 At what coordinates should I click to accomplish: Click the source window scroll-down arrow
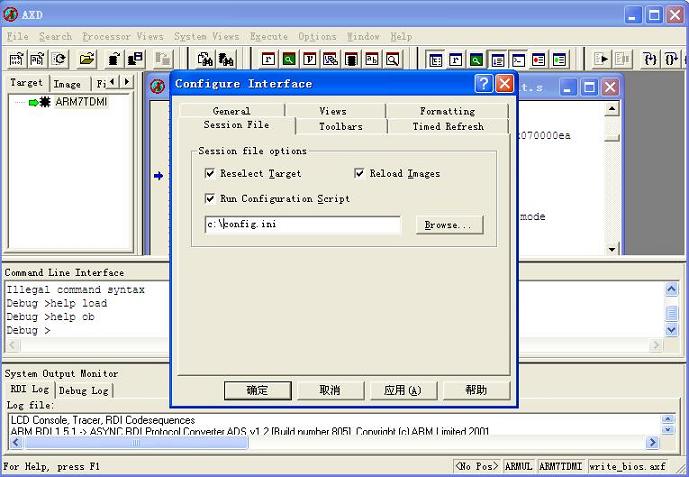pos(612,249)
